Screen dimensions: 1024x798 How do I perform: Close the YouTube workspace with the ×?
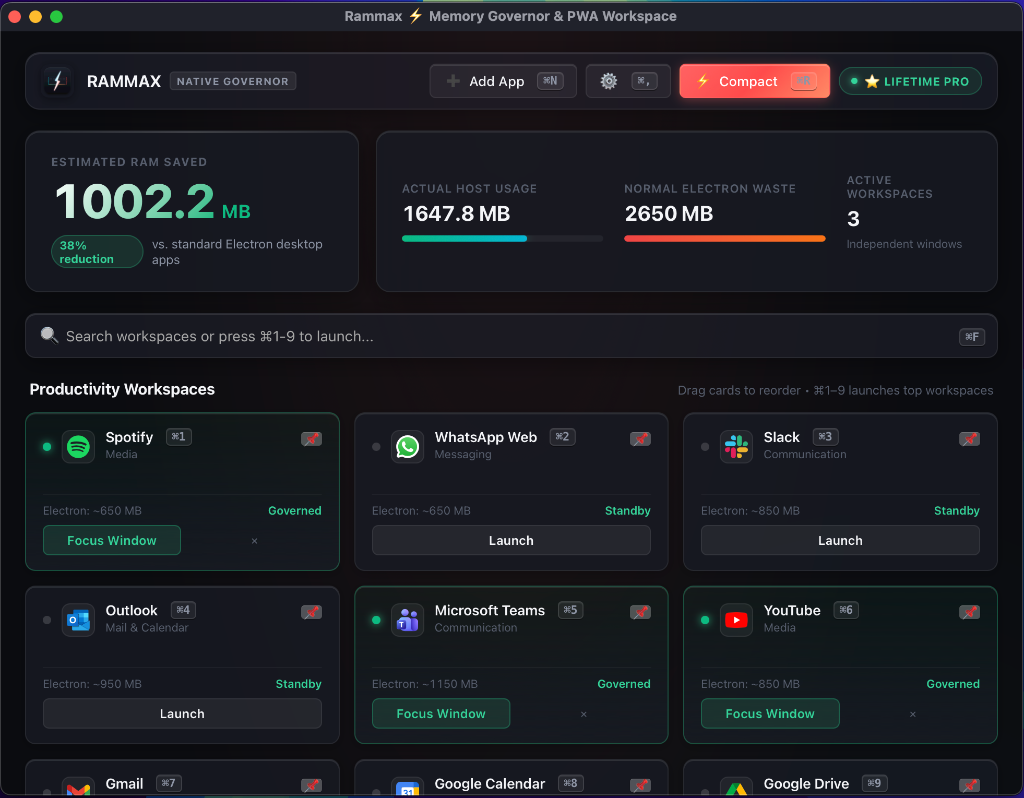coord(913,714)
